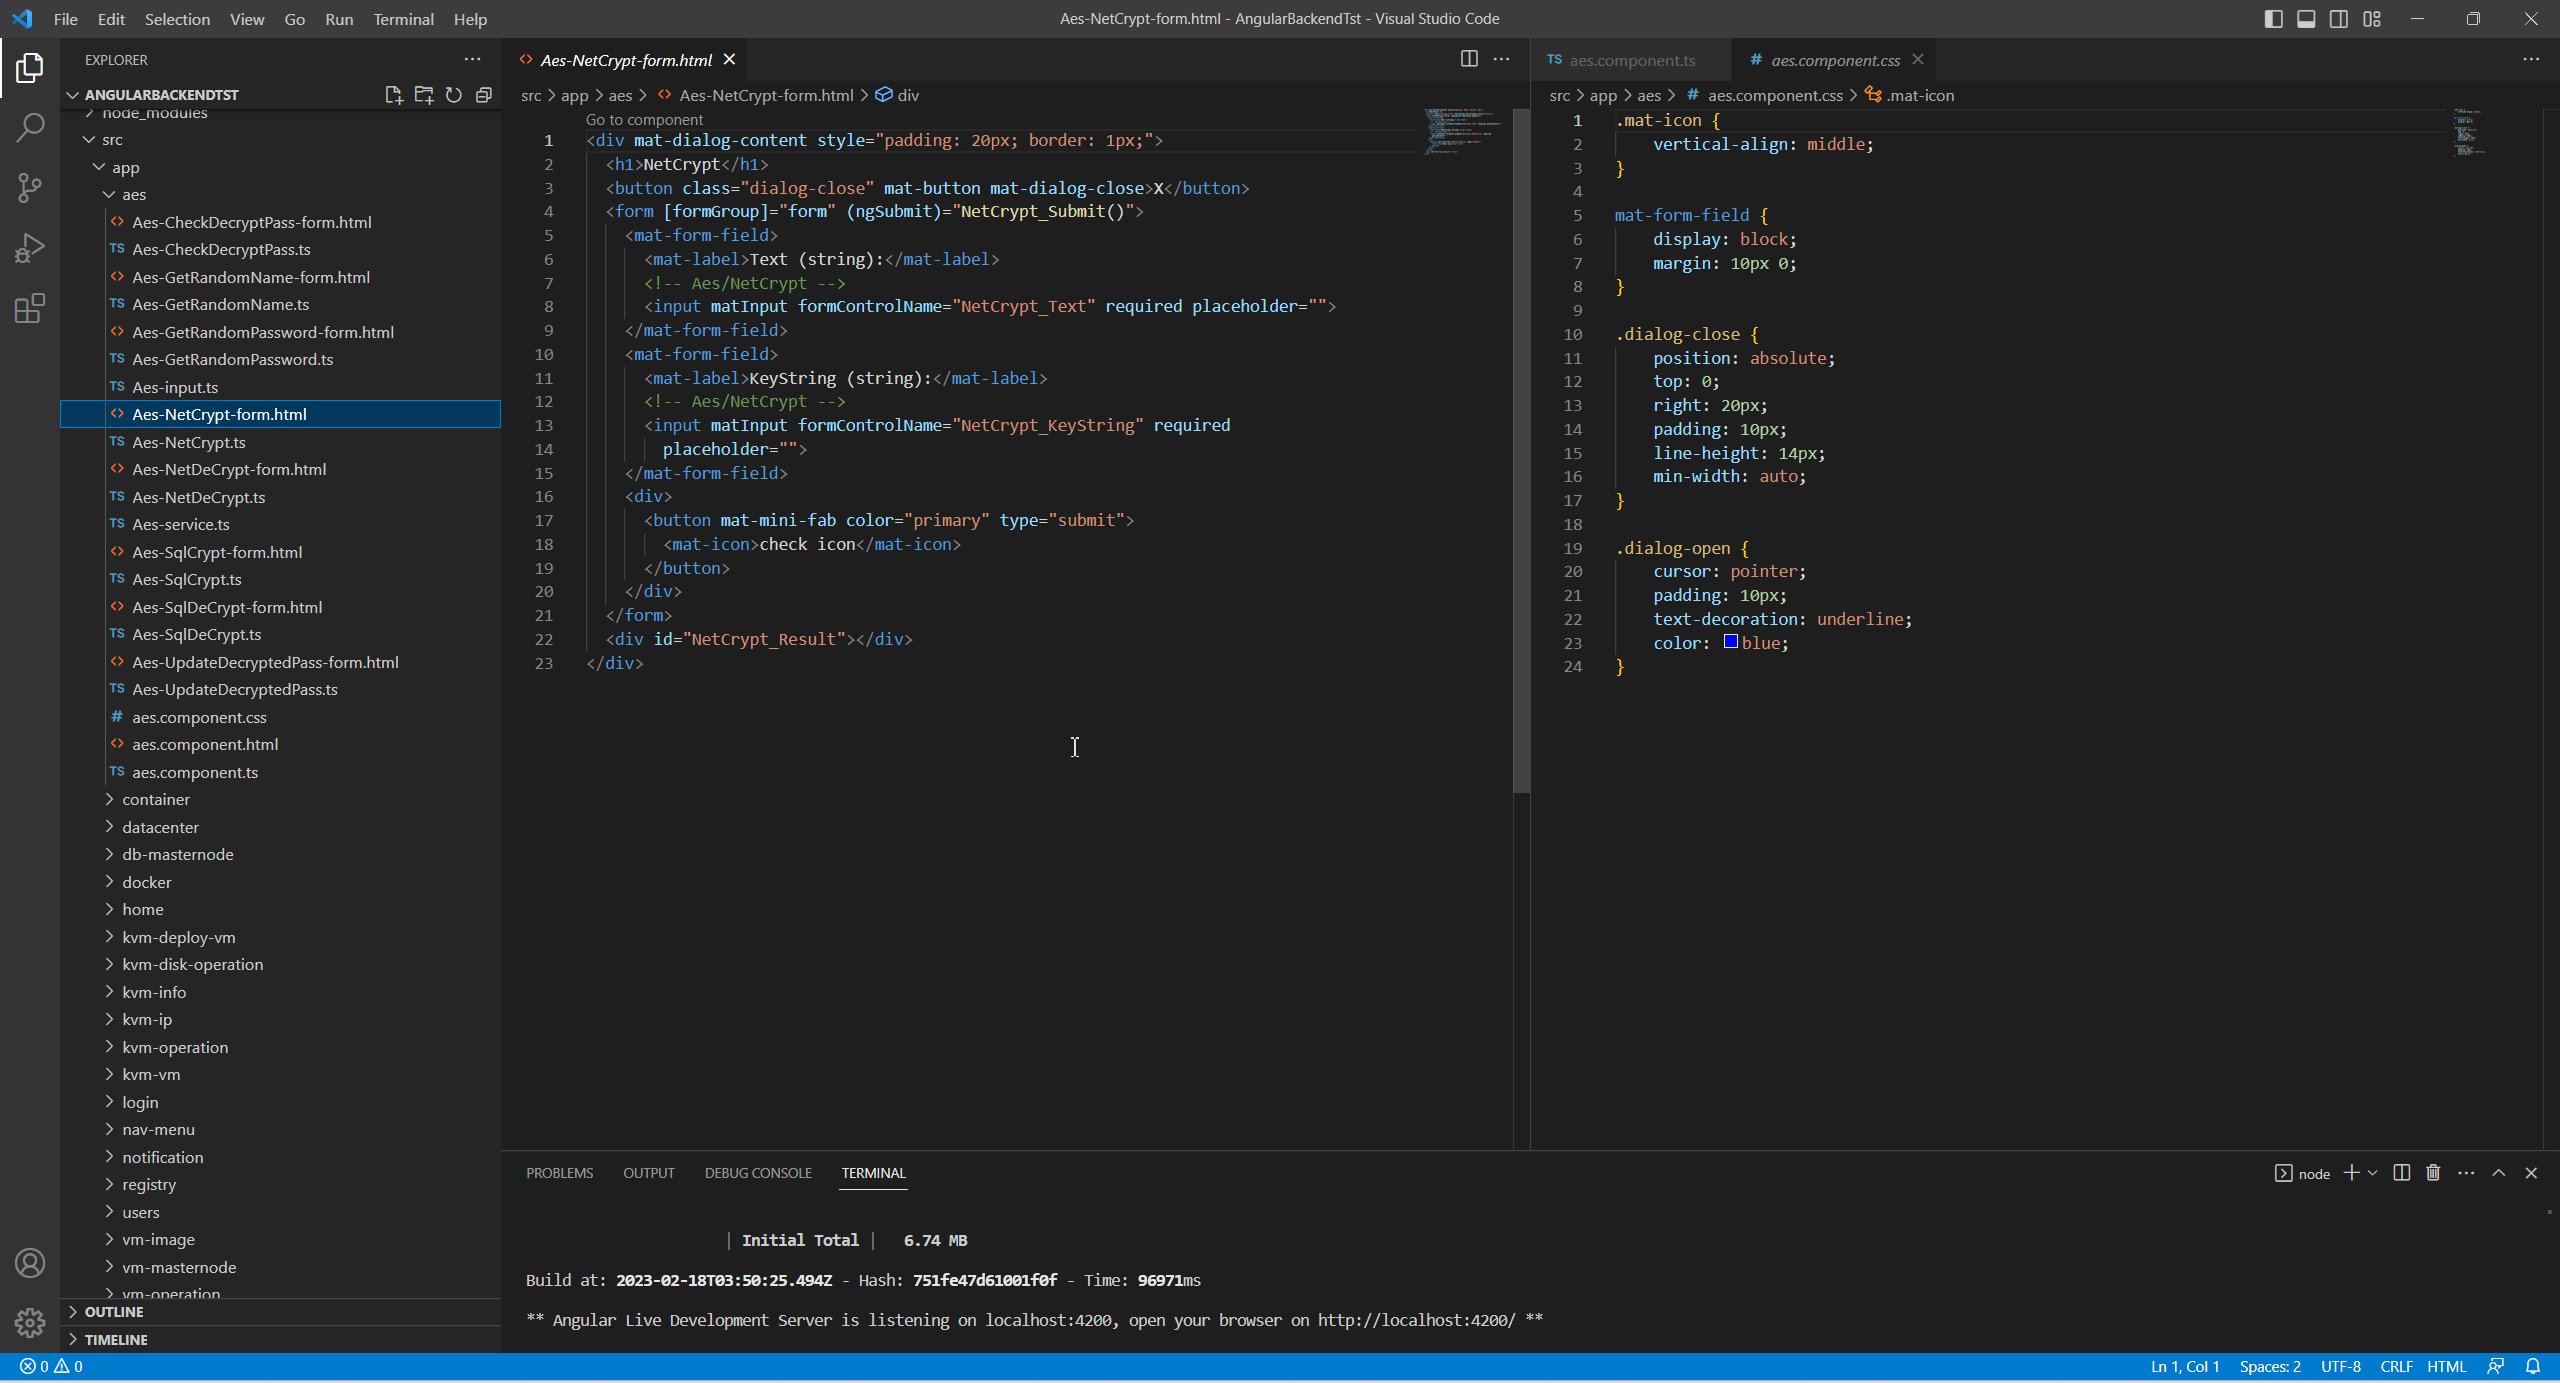Switch to the PROBLEMS panel tab
Screen dimensions: 2560x1383
(x=559, y=1173)
